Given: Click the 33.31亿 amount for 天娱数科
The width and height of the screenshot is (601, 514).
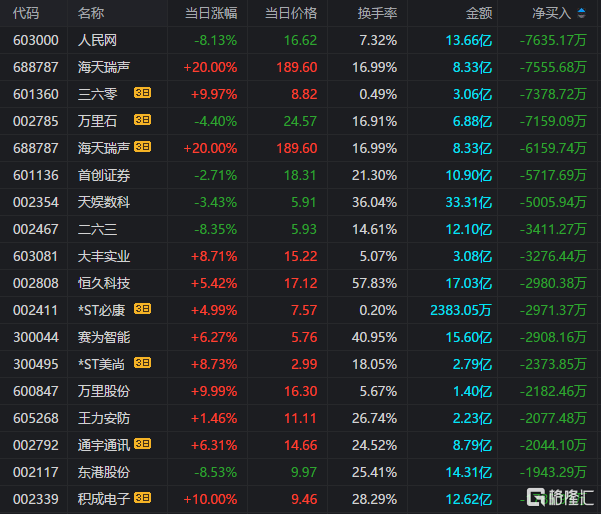Looking at the screenshot, I should [469, 202].
